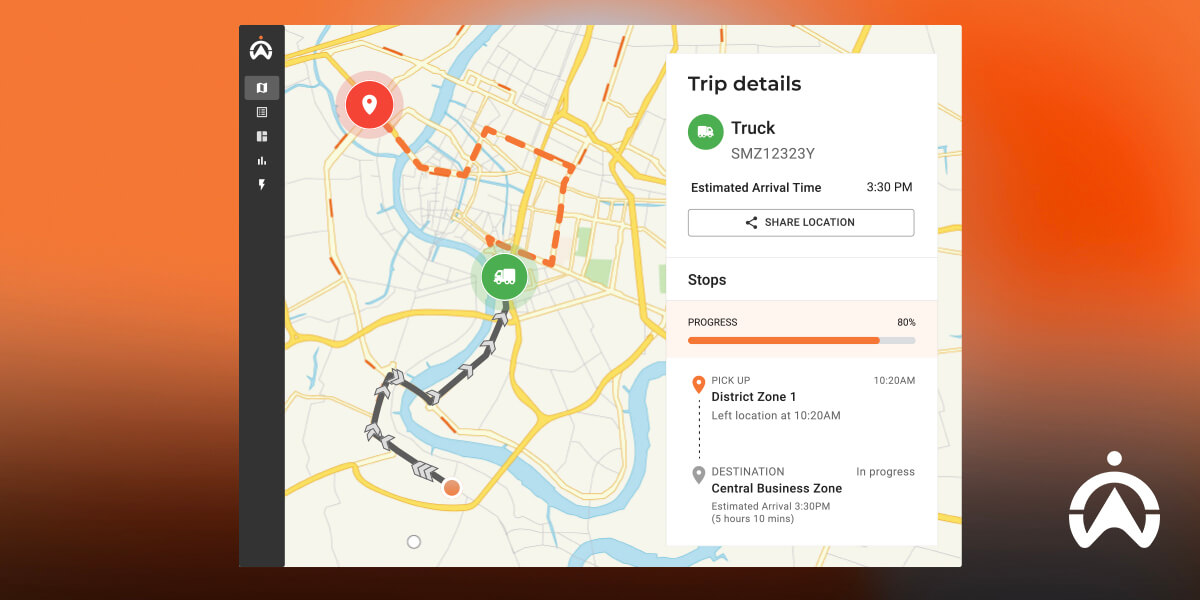The height and width of the screenshot is (600, 1200).
Task: Select the red destination pin on the map
Action: [x=370, y=103]
